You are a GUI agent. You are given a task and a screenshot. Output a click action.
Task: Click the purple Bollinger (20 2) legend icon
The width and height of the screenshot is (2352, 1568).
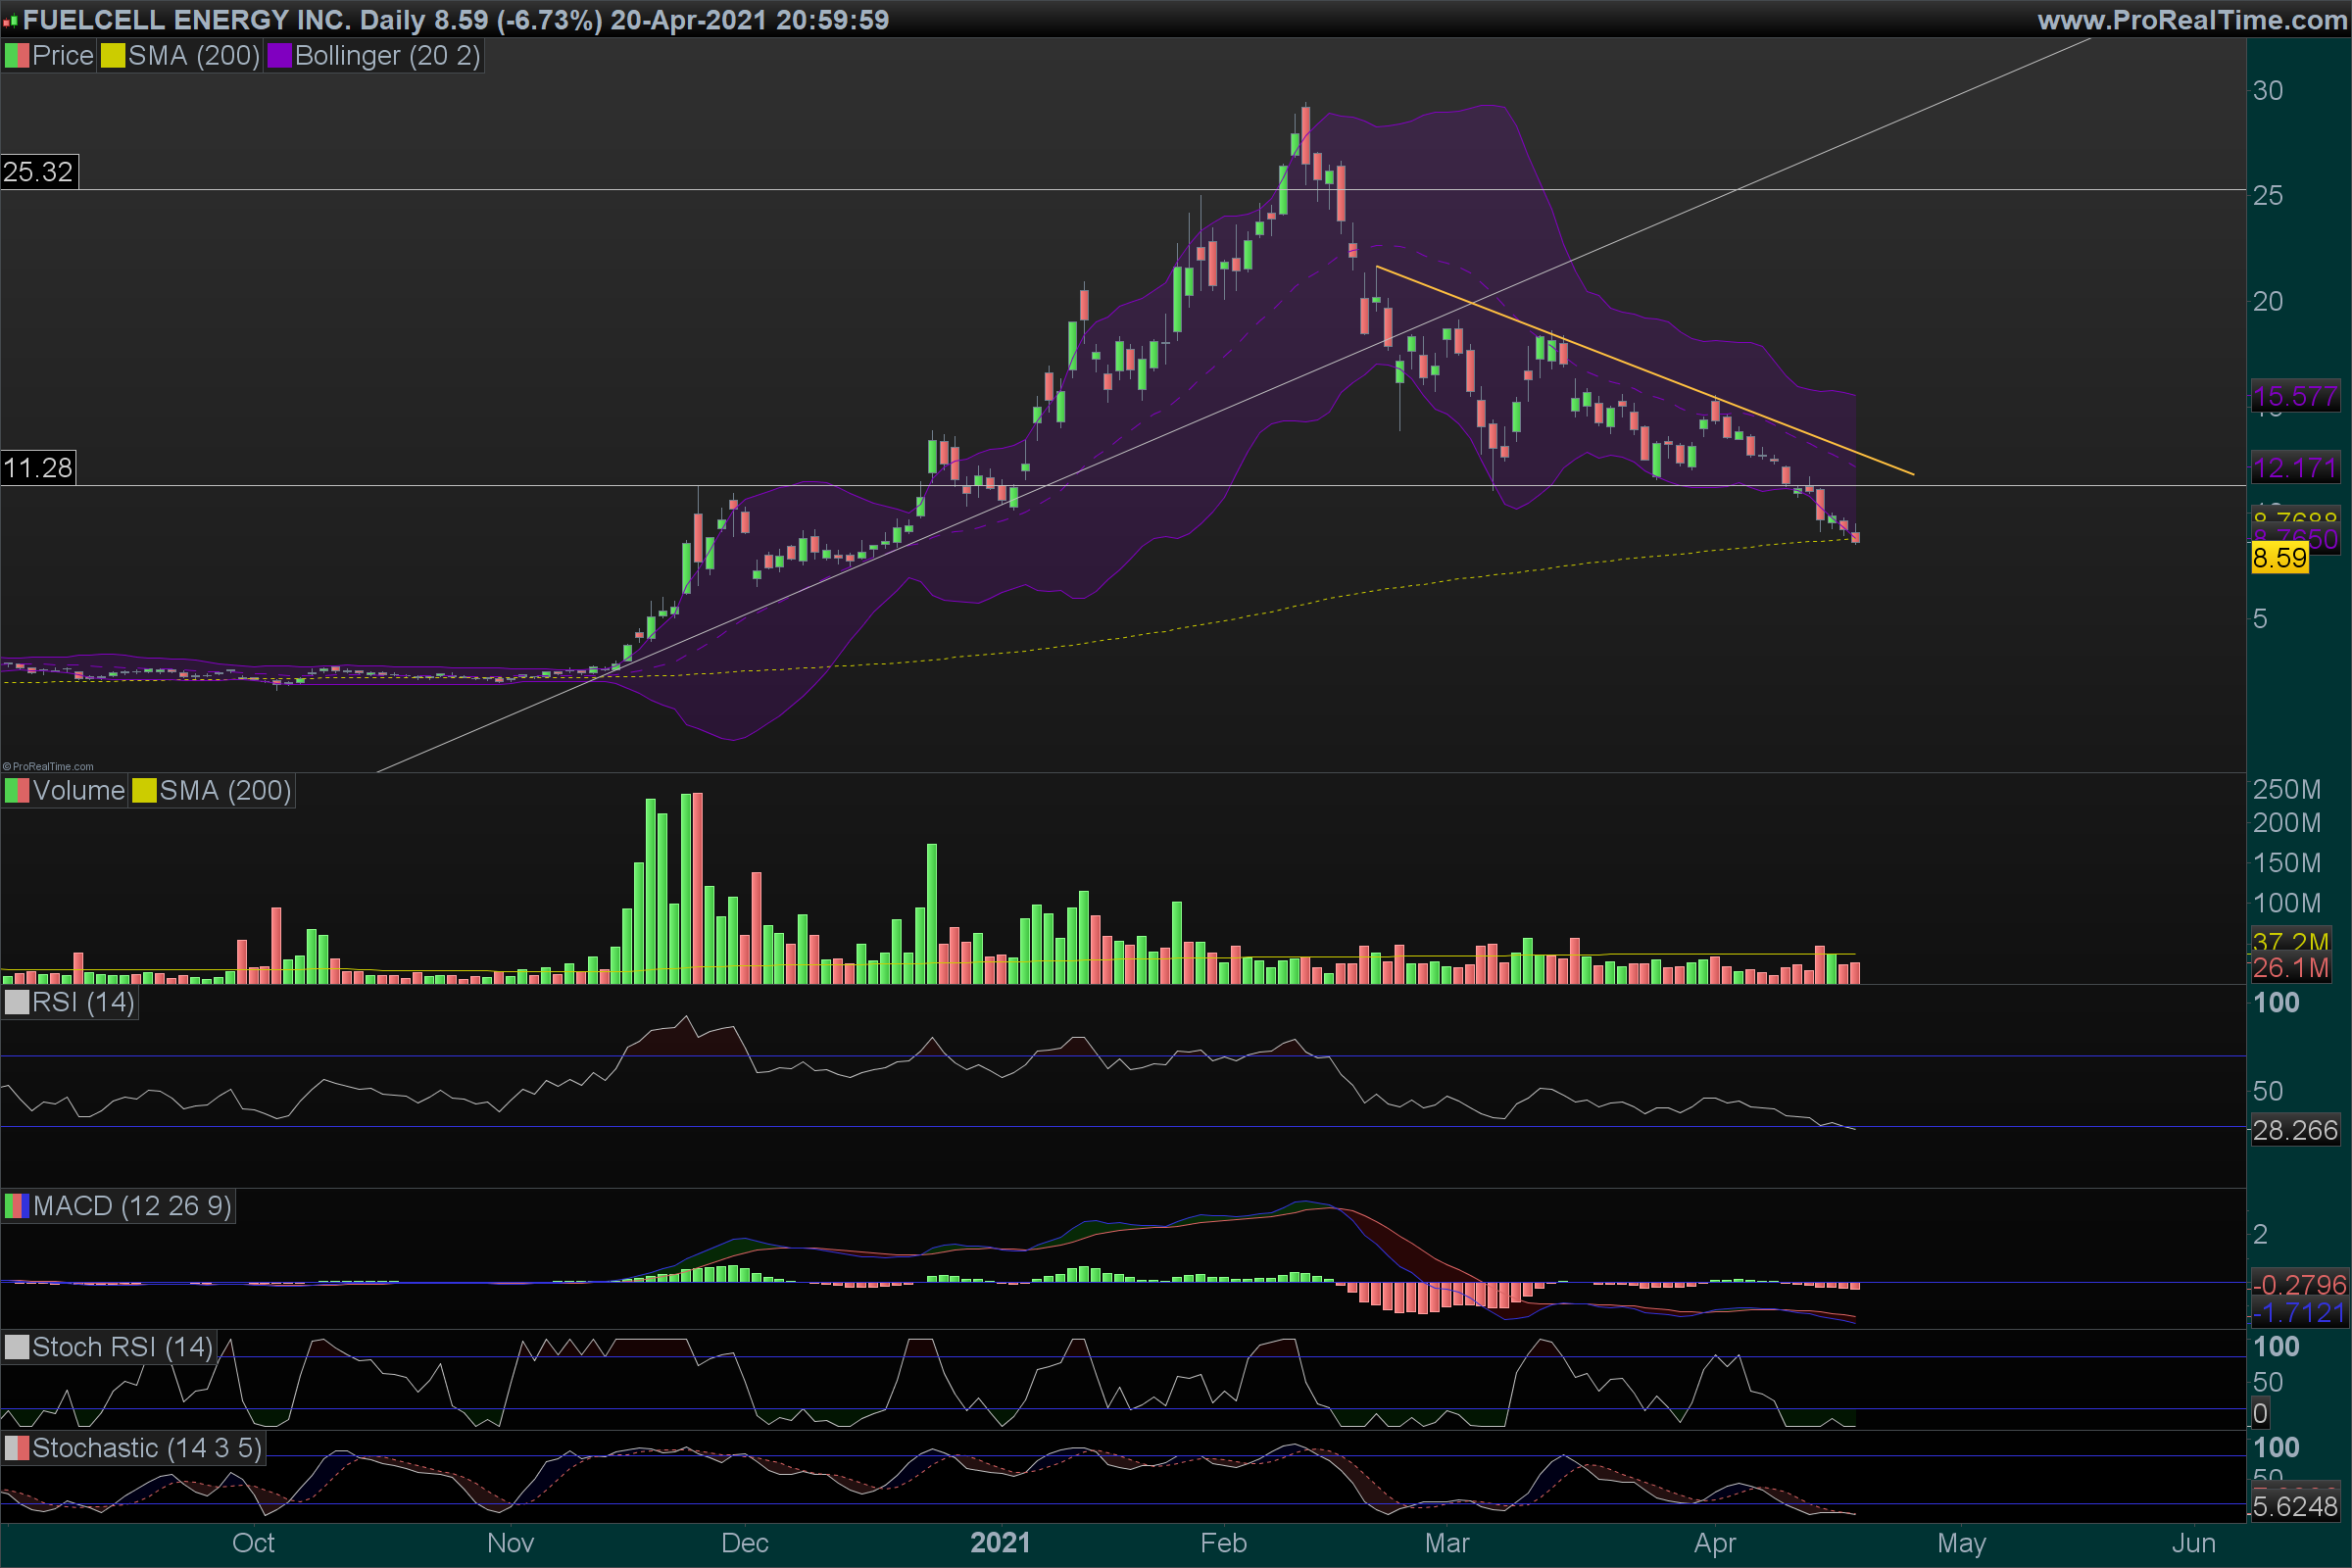pos(279,56)
